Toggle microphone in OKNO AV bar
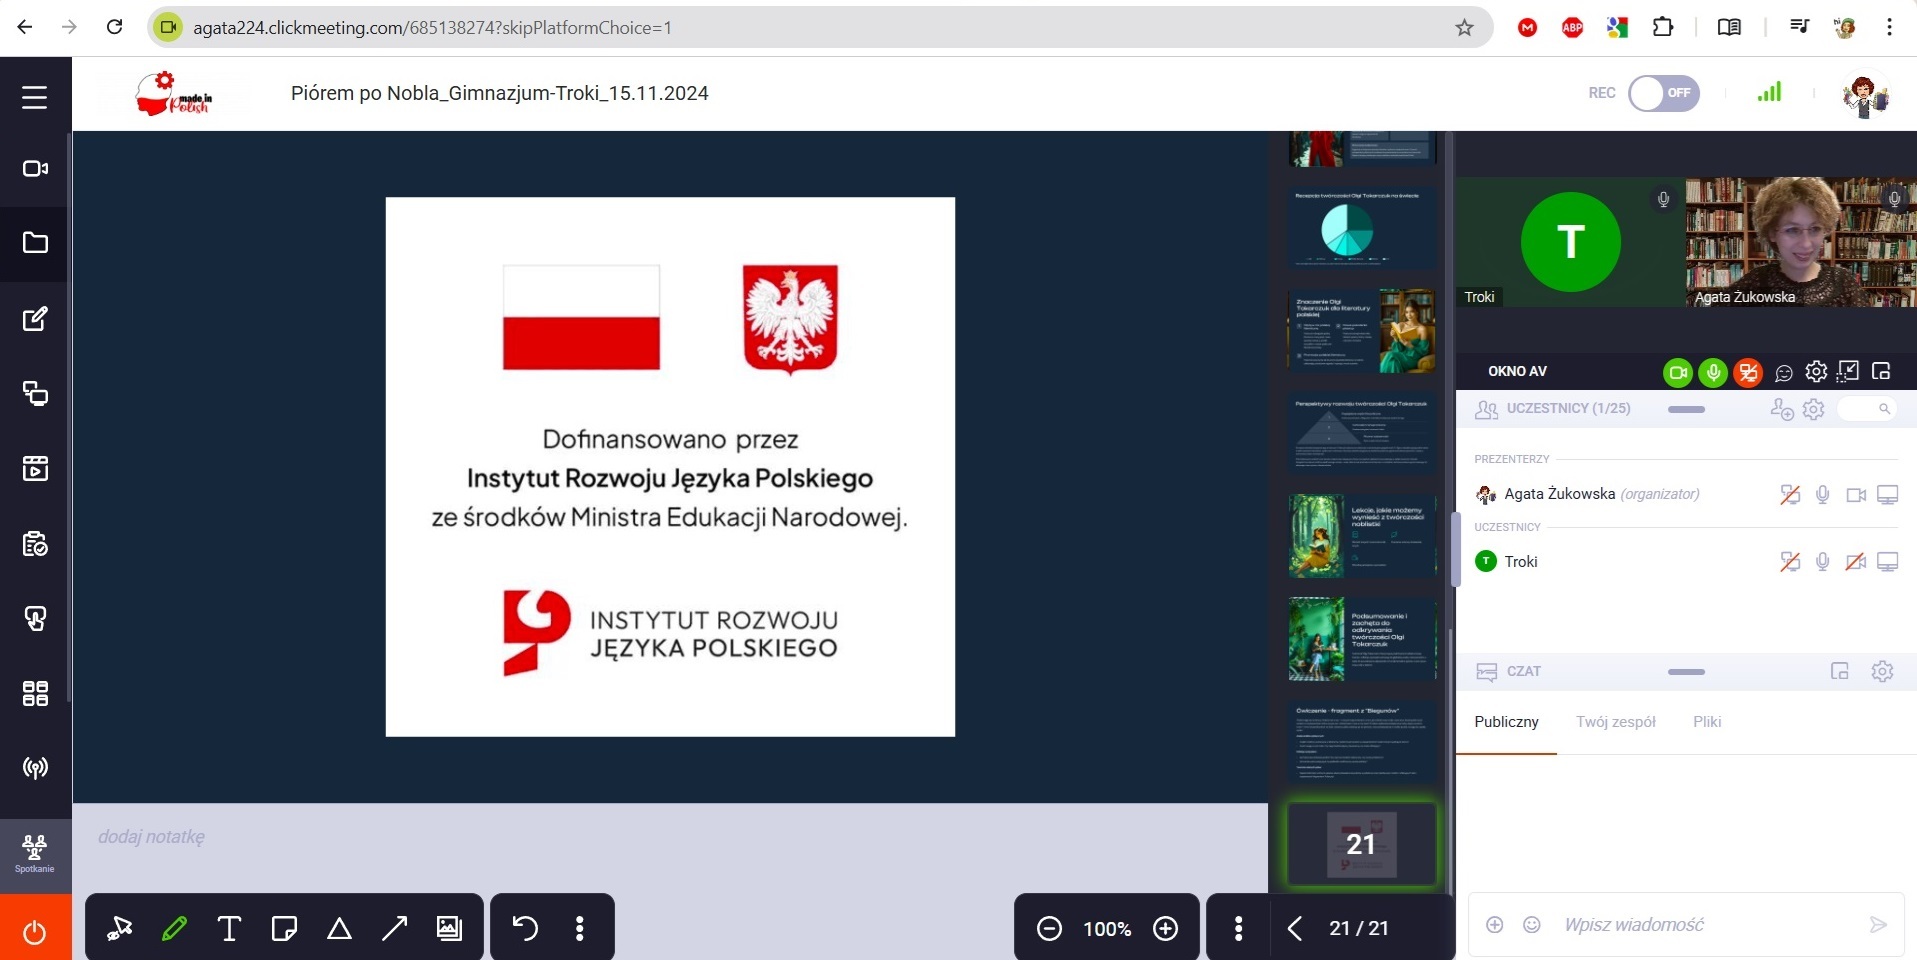 click(1713, 373)
